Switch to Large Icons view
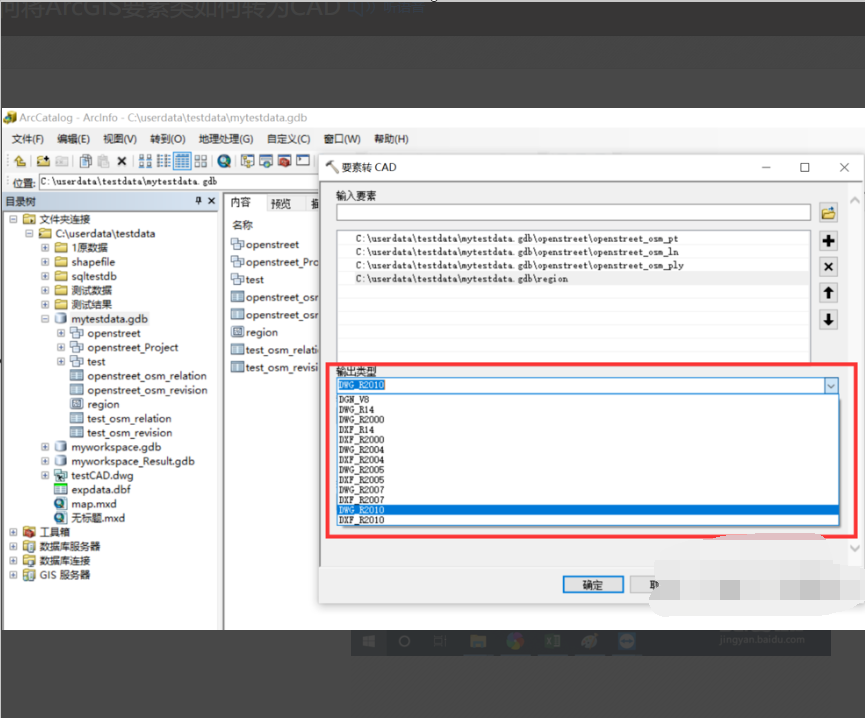This screenshot has height=718, width=865. 145,161
